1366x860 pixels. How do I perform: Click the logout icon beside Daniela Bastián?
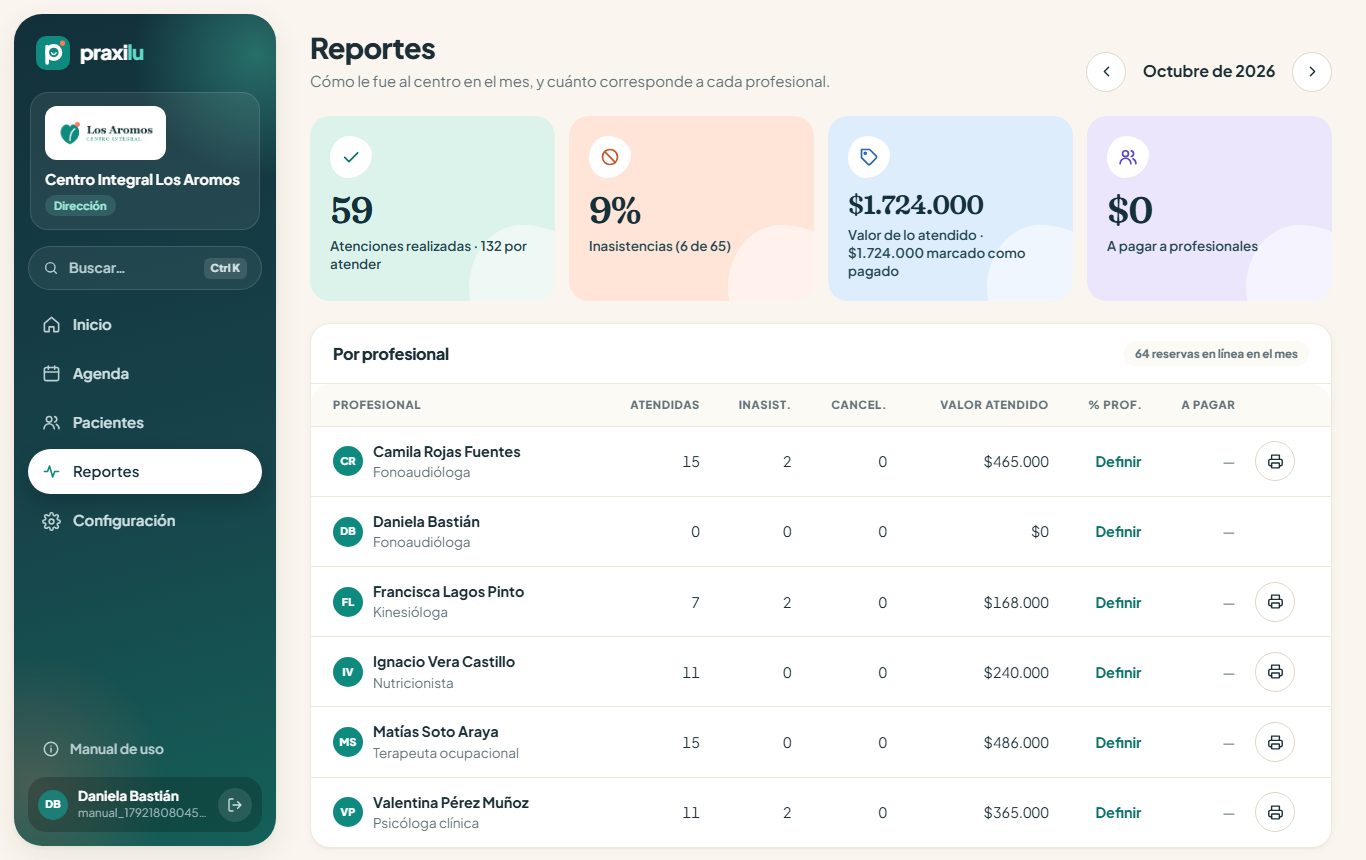[x=235, y=804]
